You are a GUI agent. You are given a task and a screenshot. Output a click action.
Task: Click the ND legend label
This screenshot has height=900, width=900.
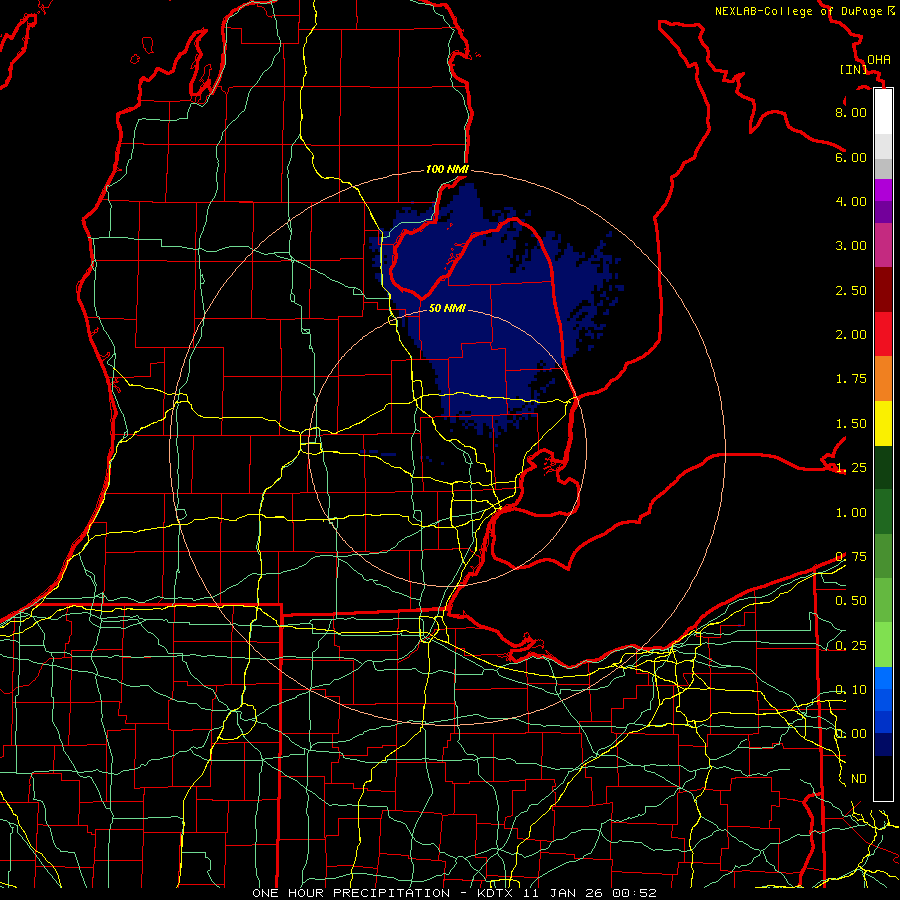click(x=859, y=779)
